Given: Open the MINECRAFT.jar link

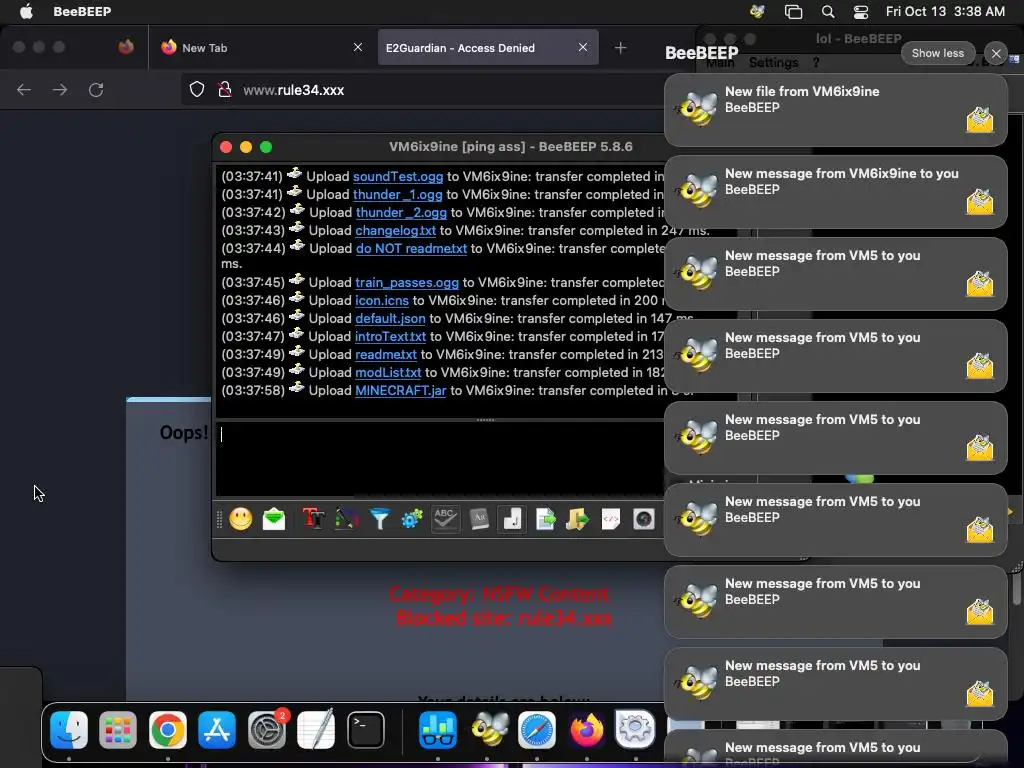Looking at the screenshot, I should coord(400,391).
